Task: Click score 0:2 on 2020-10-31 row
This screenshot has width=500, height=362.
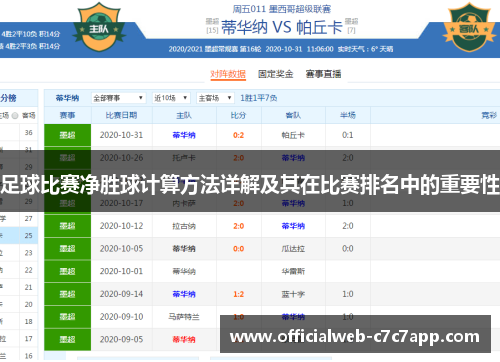Action: (238, 135)
